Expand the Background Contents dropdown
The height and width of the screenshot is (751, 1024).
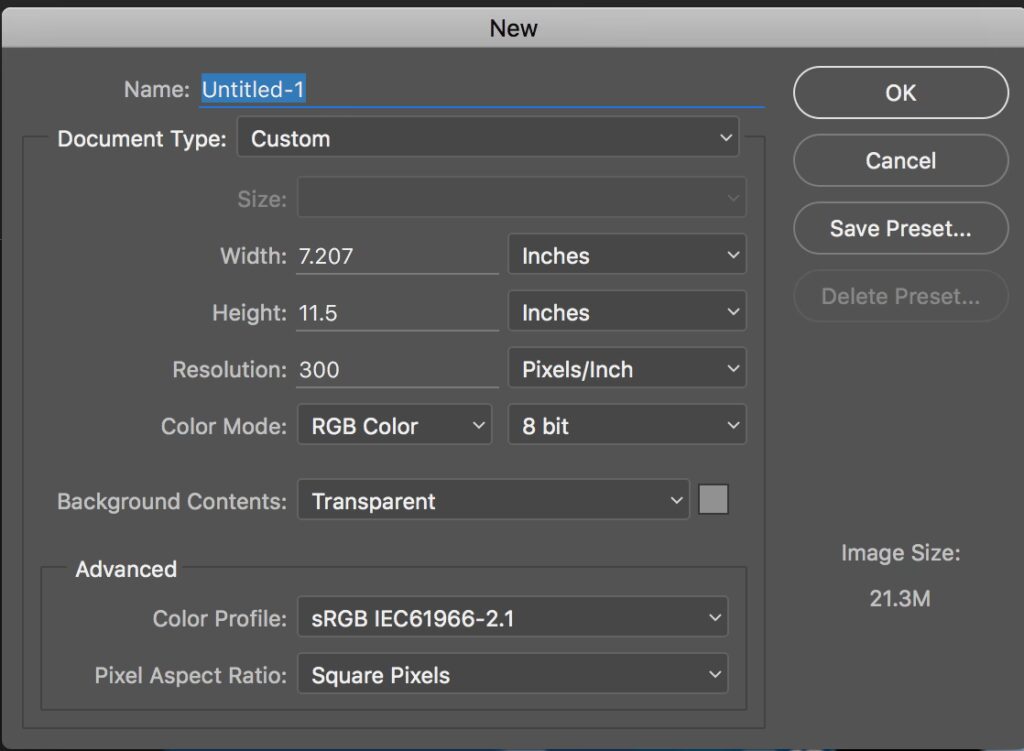(493, 502)
